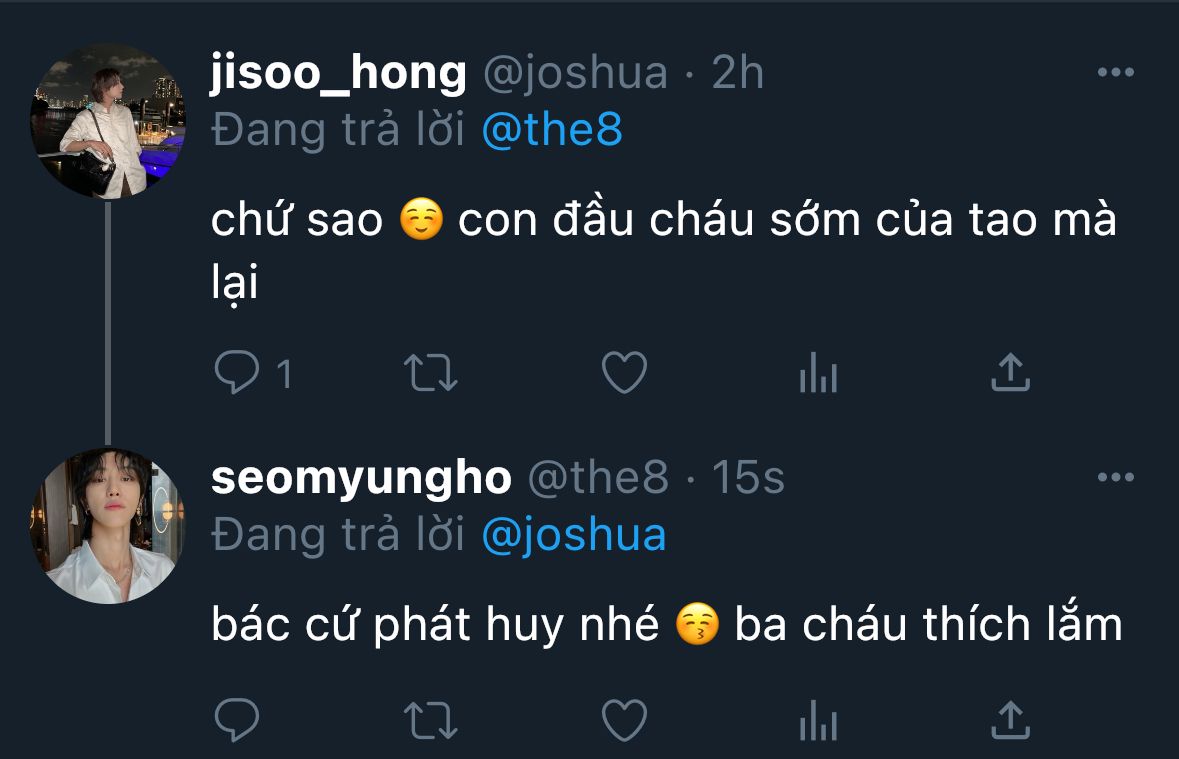
Task: Share jisoo_hong's tweet
Action: (x=1010, y=375)
